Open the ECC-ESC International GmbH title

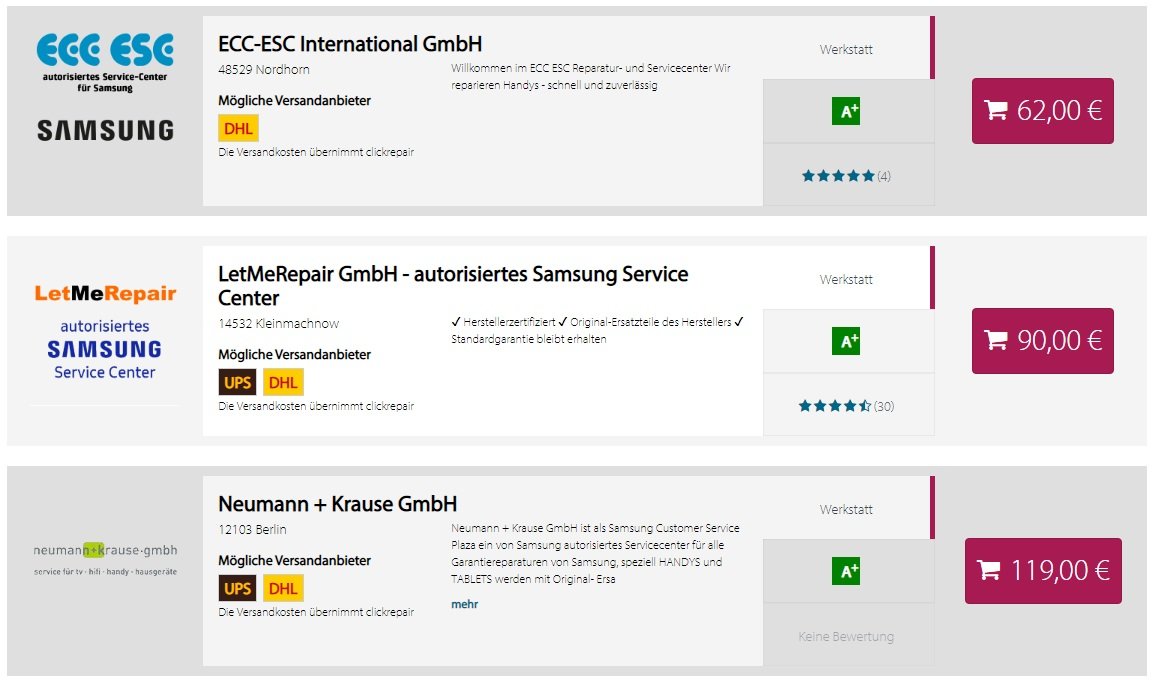pyautogui.click(x=350, y=44)
